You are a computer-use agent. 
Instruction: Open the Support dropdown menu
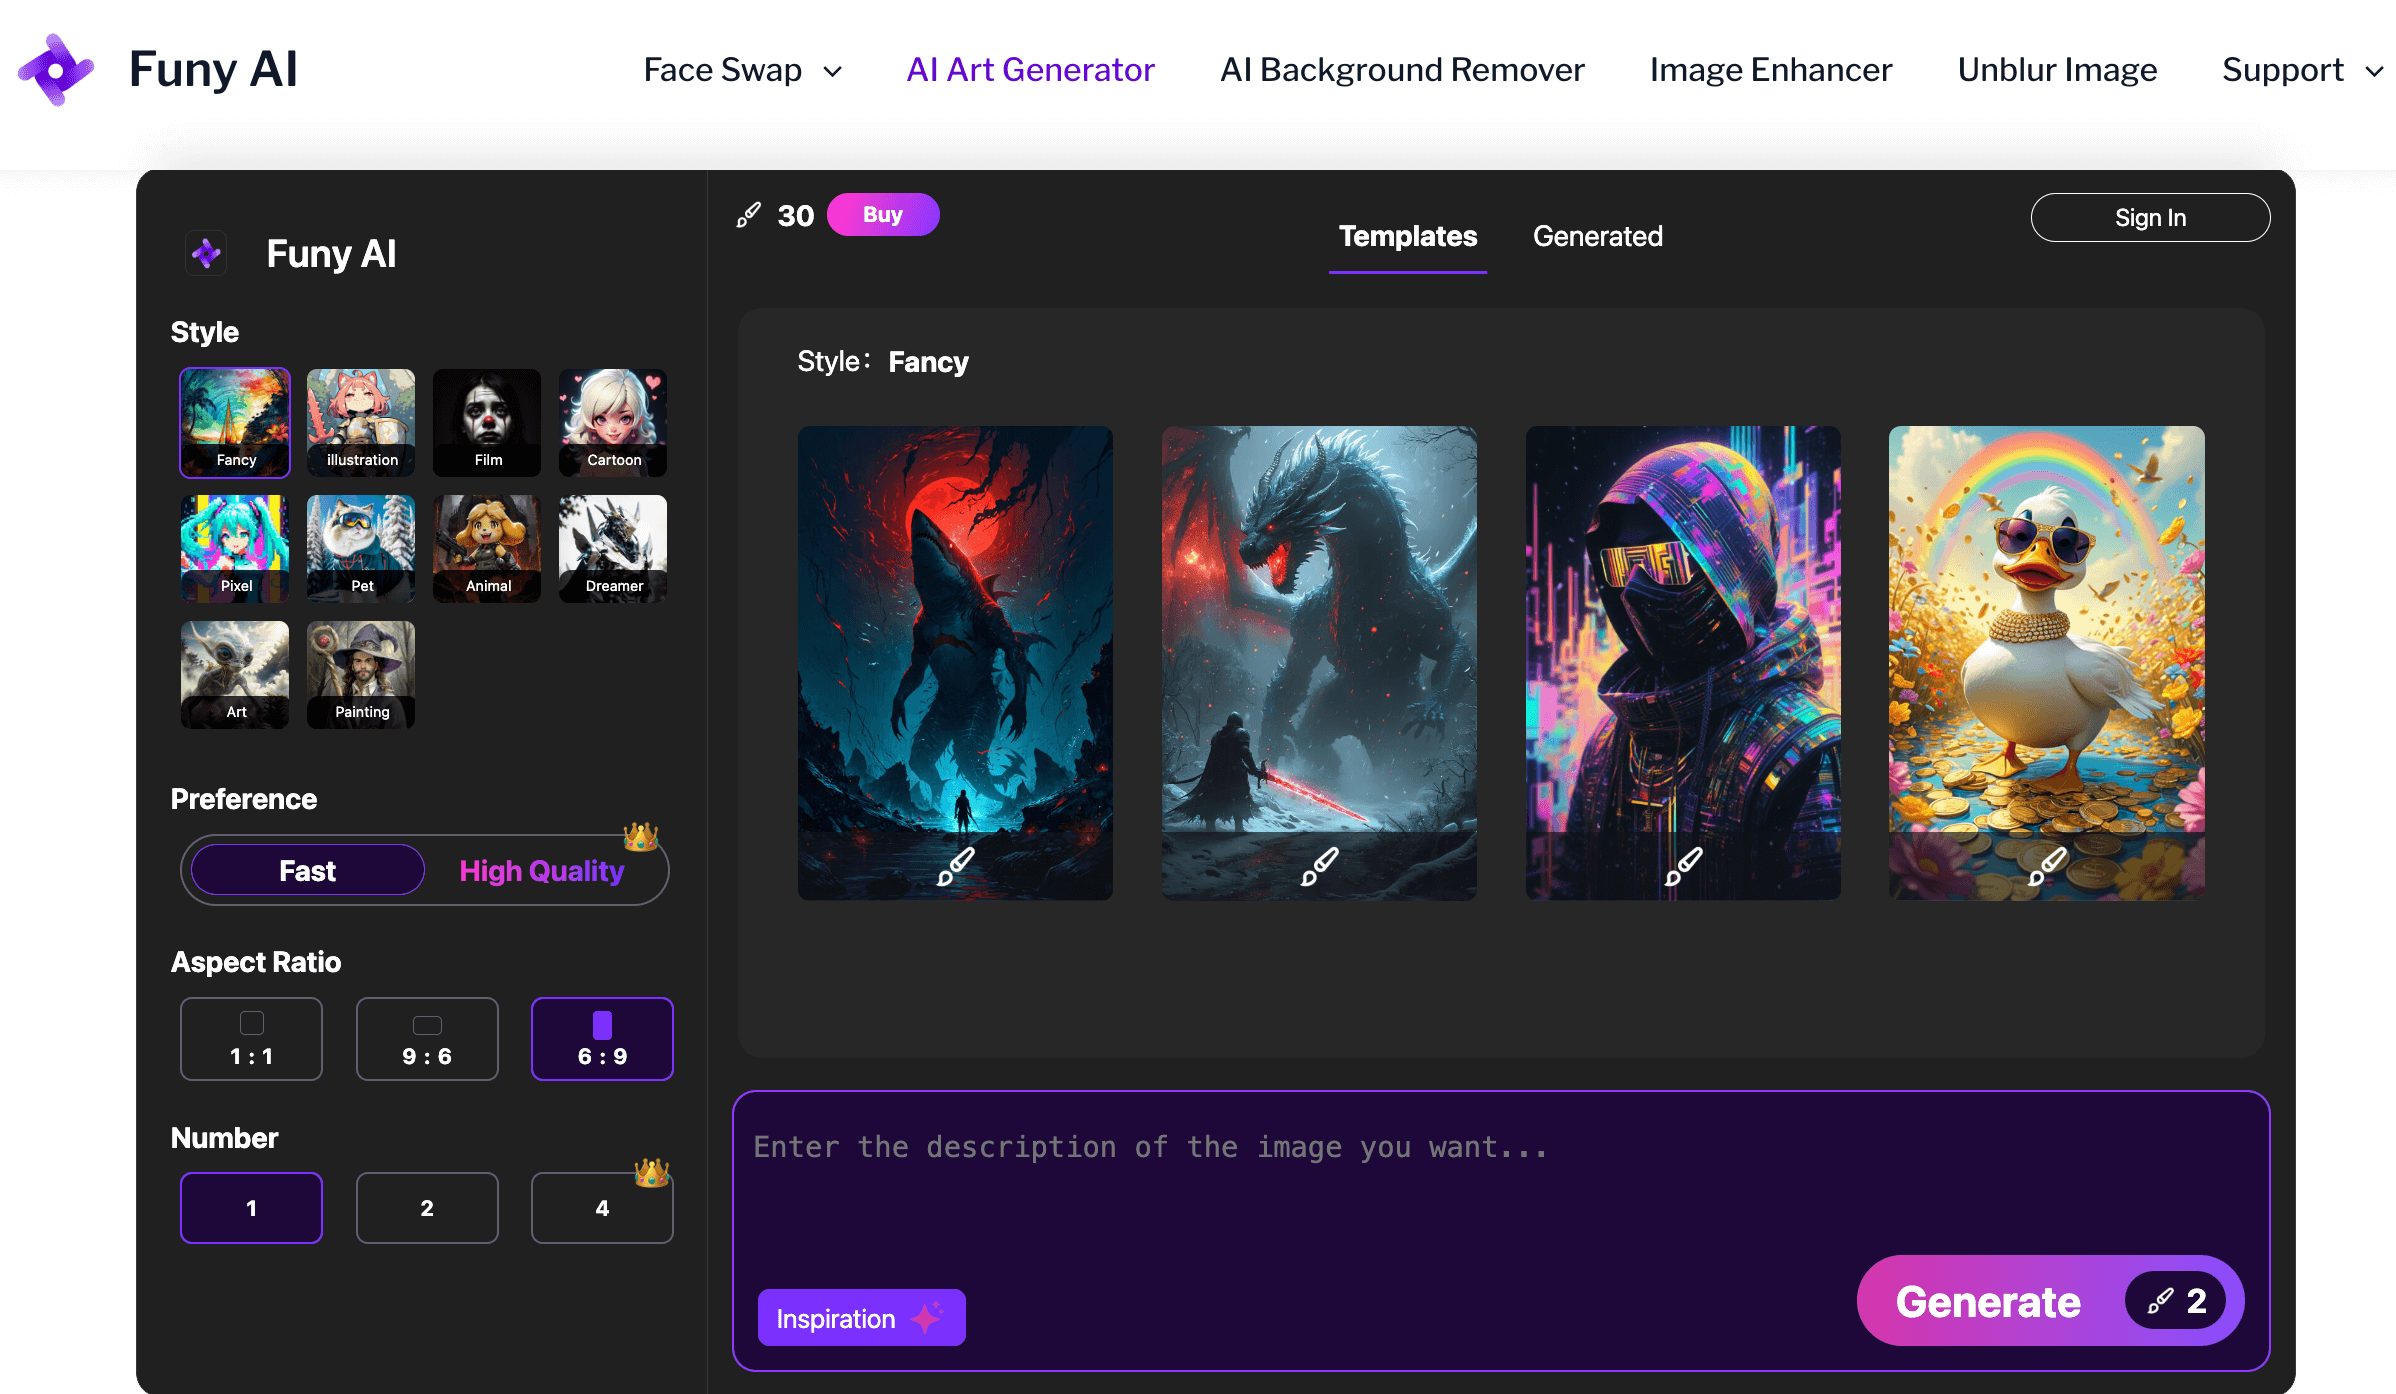[2301, 70]
